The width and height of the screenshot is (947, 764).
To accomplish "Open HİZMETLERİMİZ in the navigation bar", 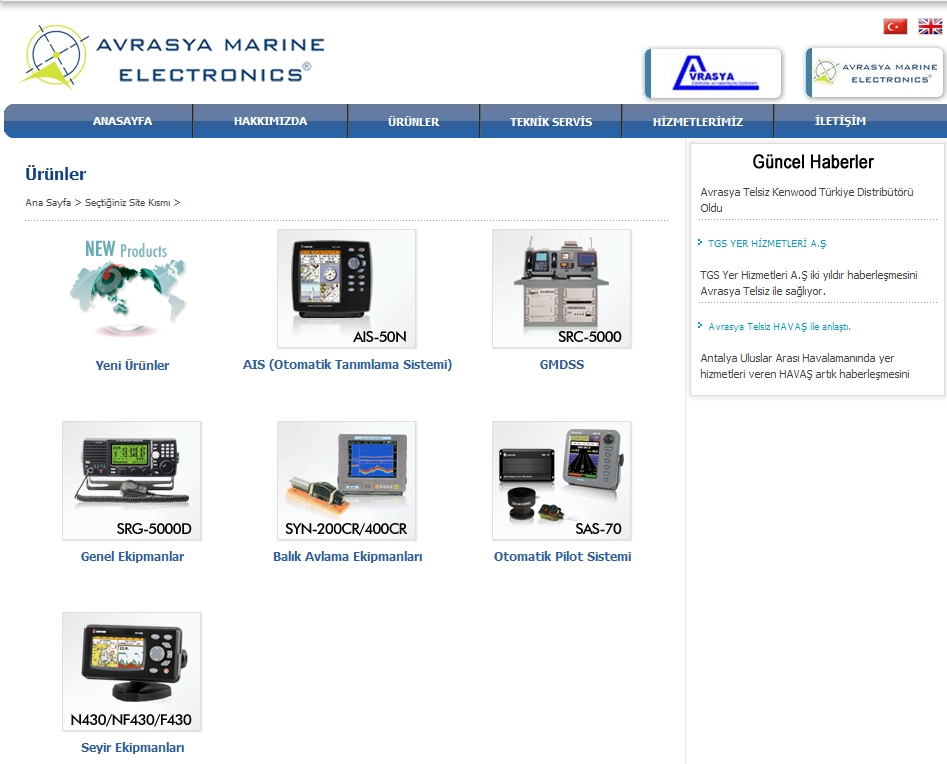I will tap(698, 121).
